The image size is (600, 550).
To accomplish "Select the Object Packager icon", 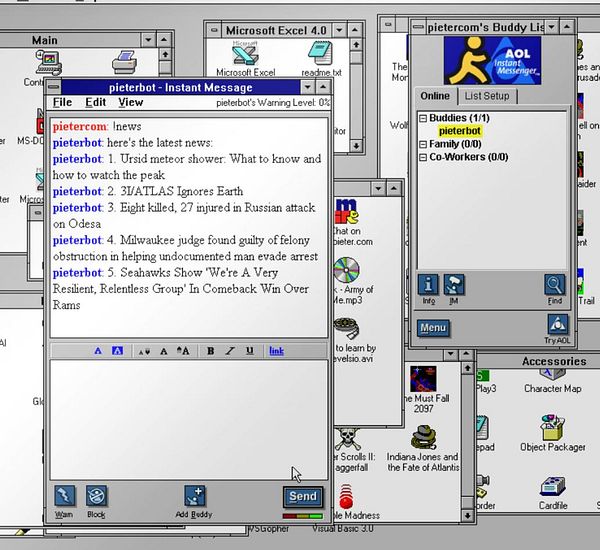I will (x=552, y=428).
